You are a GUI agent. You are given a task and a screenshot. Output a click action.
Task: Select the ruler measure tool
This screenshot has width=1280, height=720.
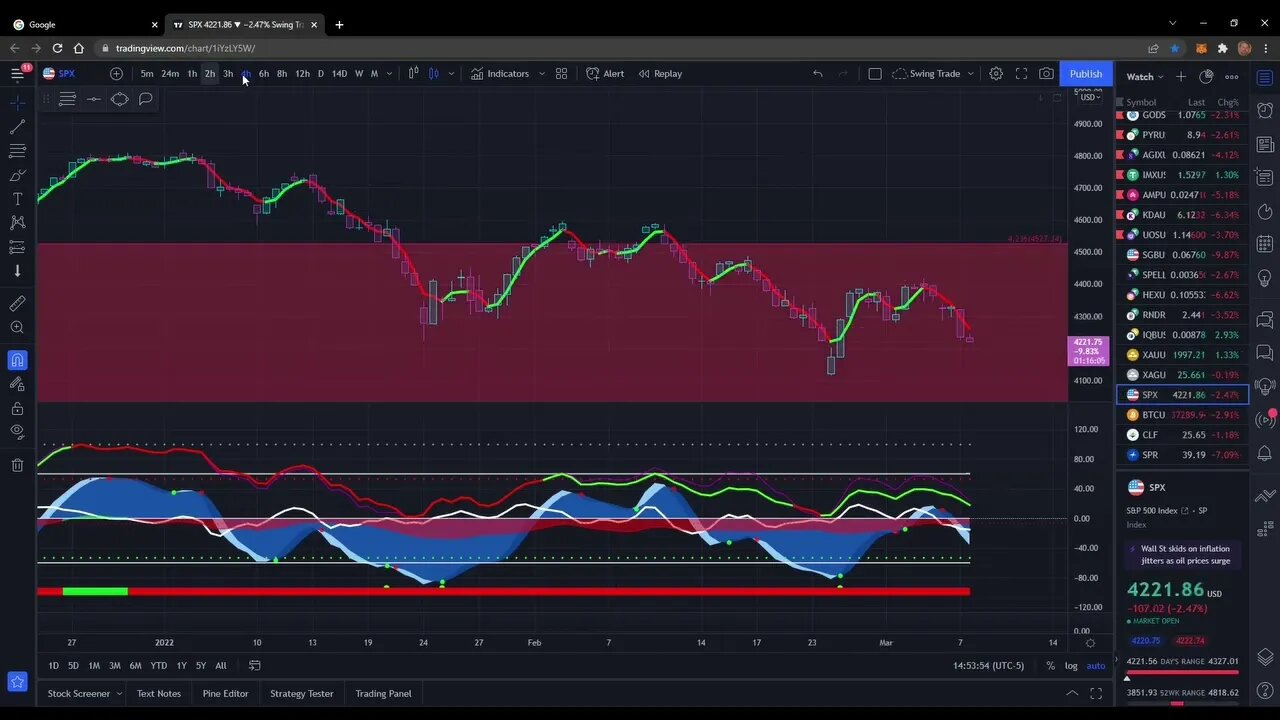(17, 303)
